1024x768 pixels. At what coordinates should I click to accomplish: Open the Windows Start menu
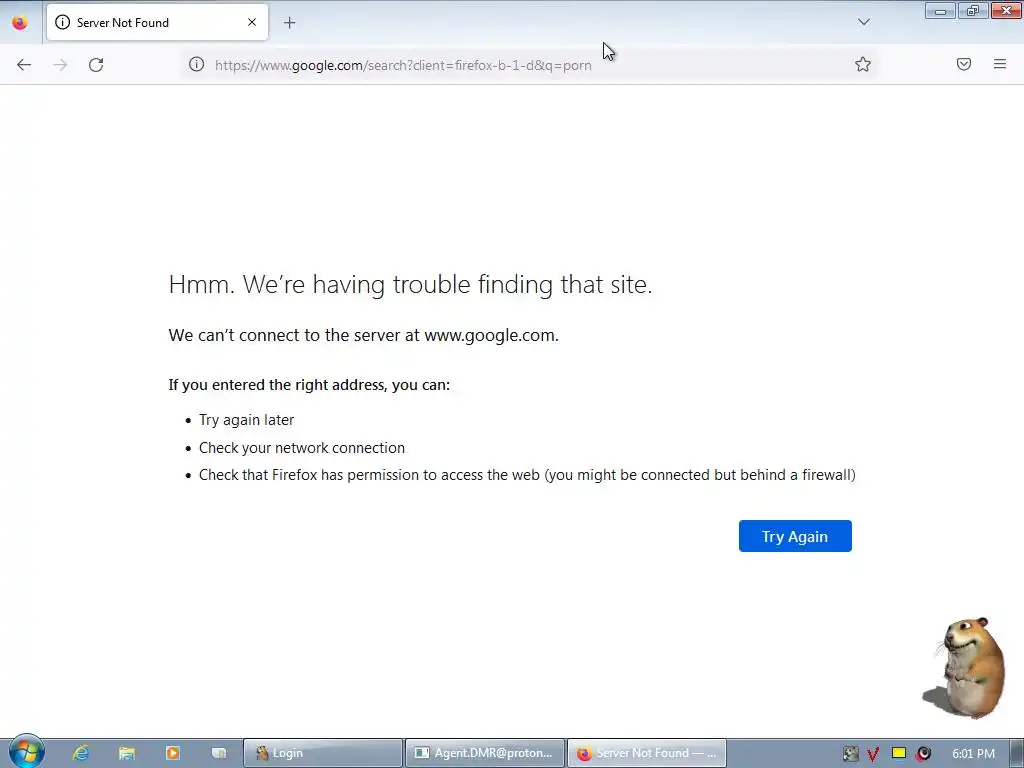(26, 752)
